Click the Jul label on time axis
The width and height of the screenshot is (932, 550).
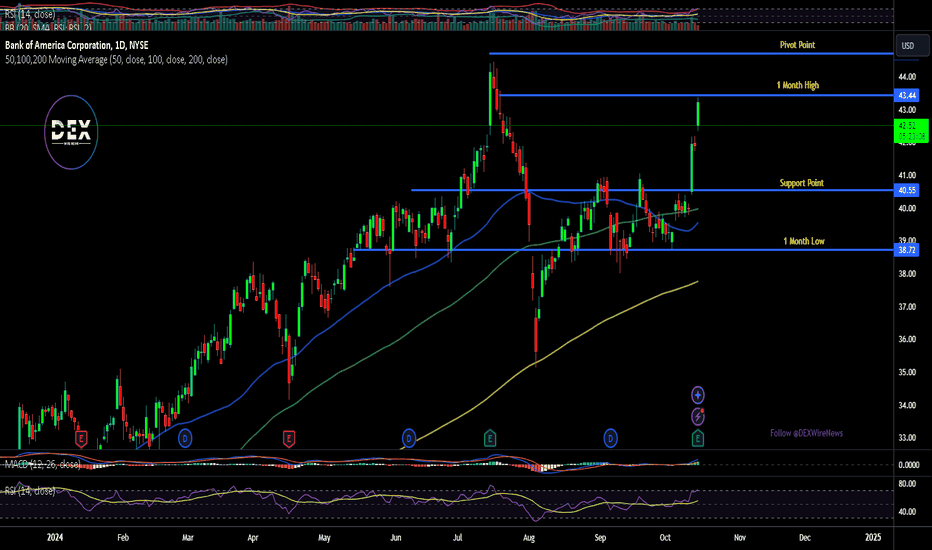458,538
